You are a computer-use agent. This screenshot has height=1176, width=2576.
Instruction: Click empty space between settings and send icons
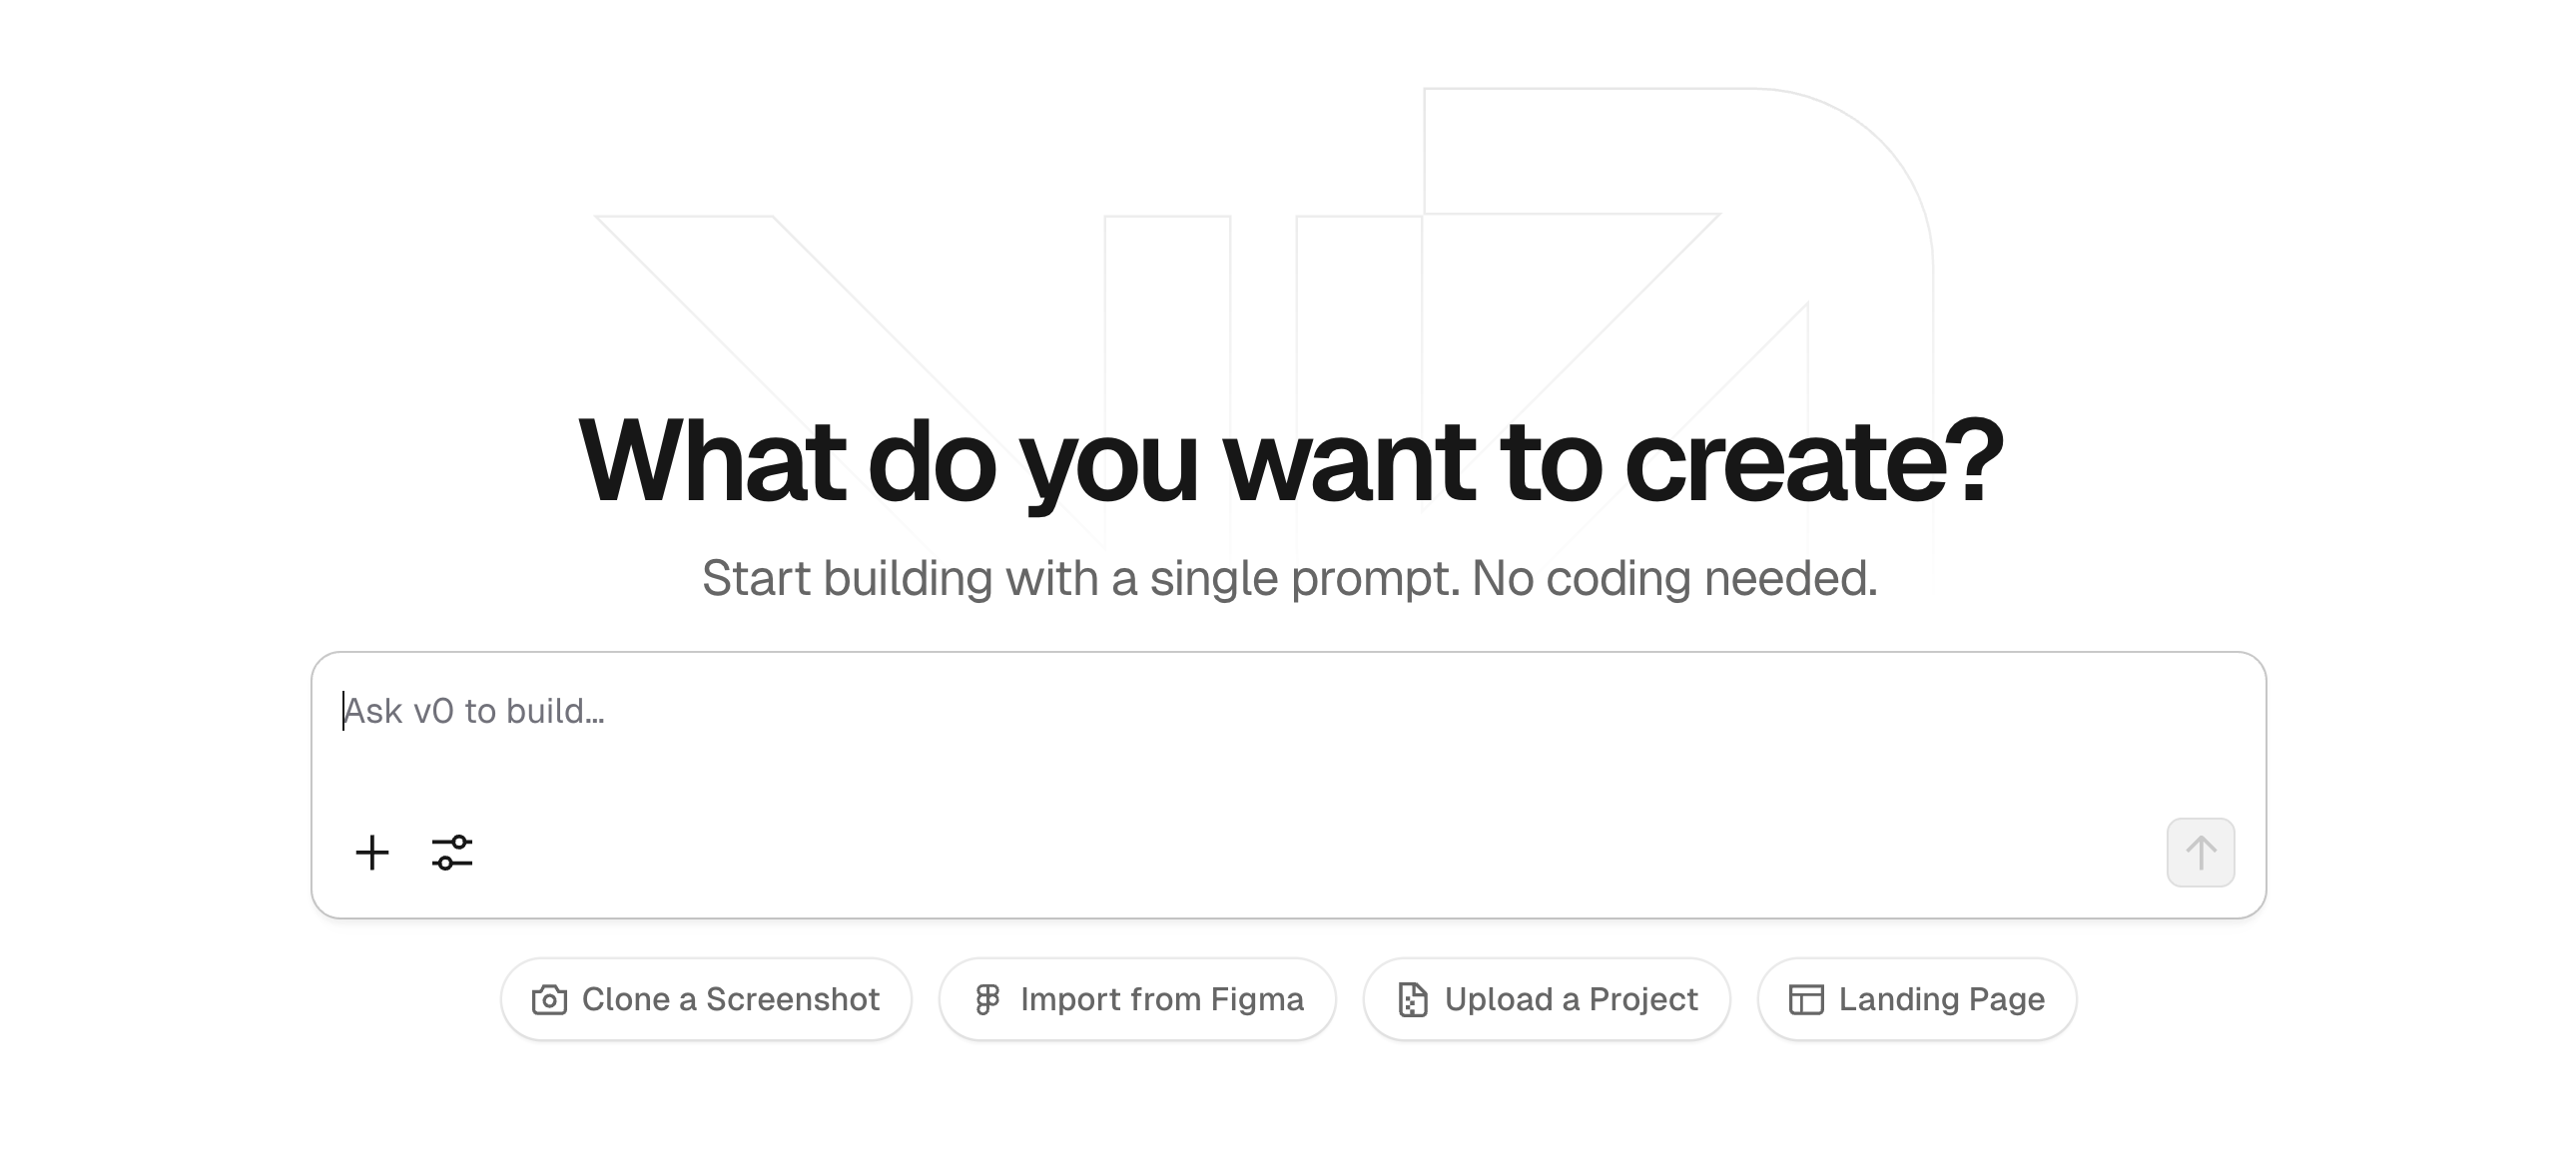click(x=1300, y=853)
